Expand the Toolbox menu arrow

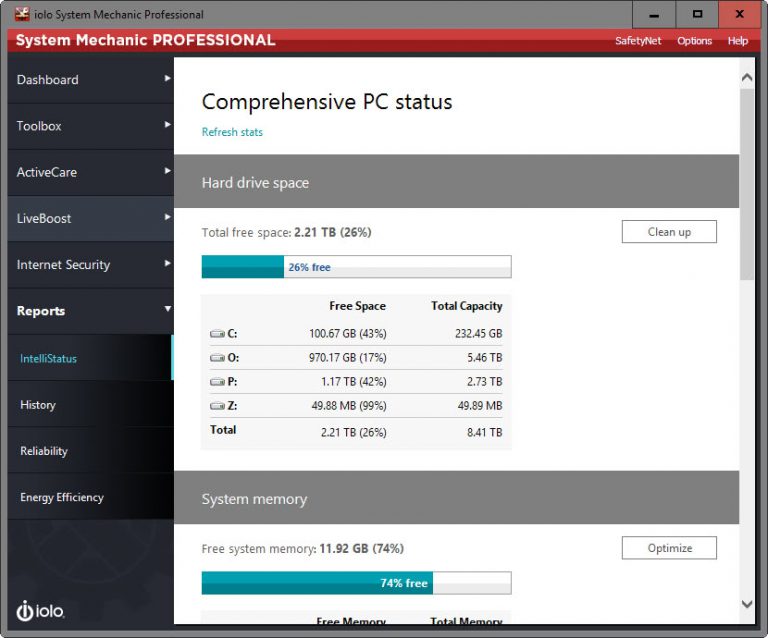pos(168,125)
